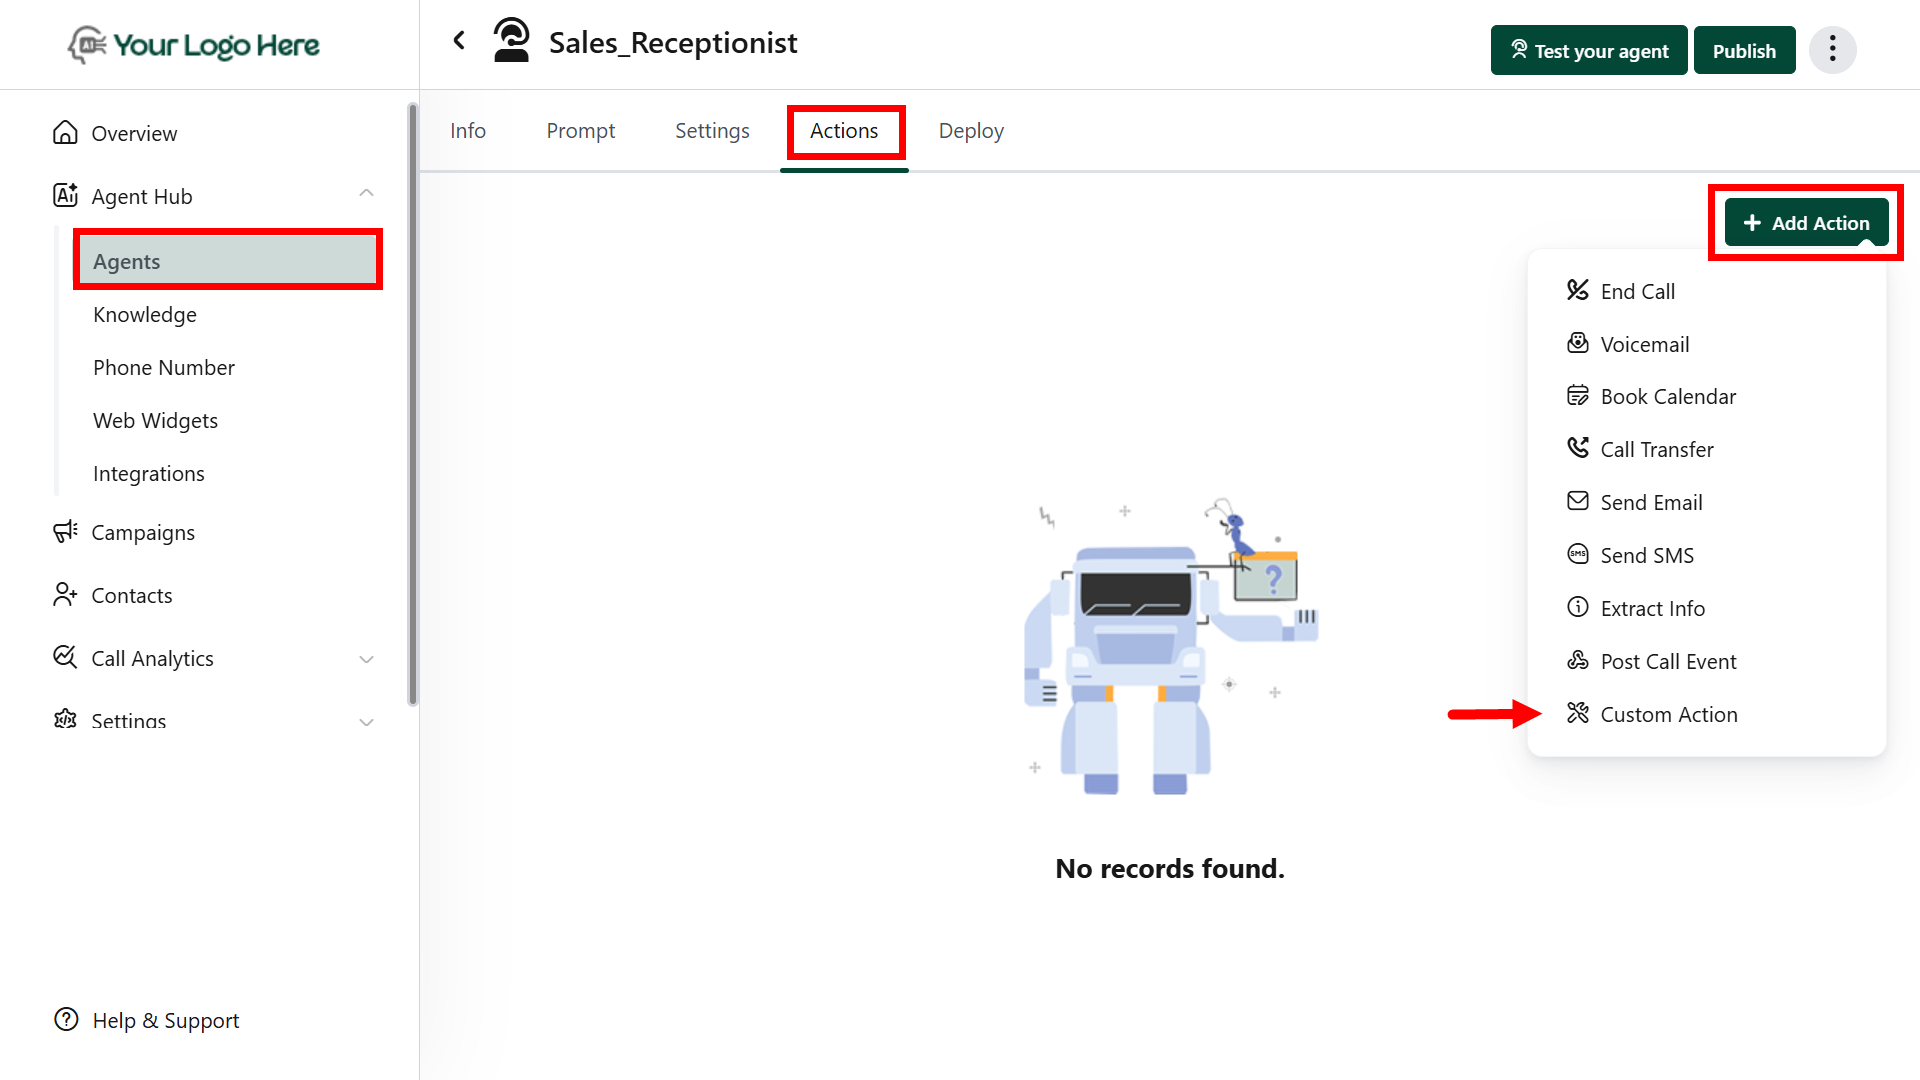Collapse the Agent Hub section chevron
Viewport: 1920px width, 1080px height.
coord(366,194)
